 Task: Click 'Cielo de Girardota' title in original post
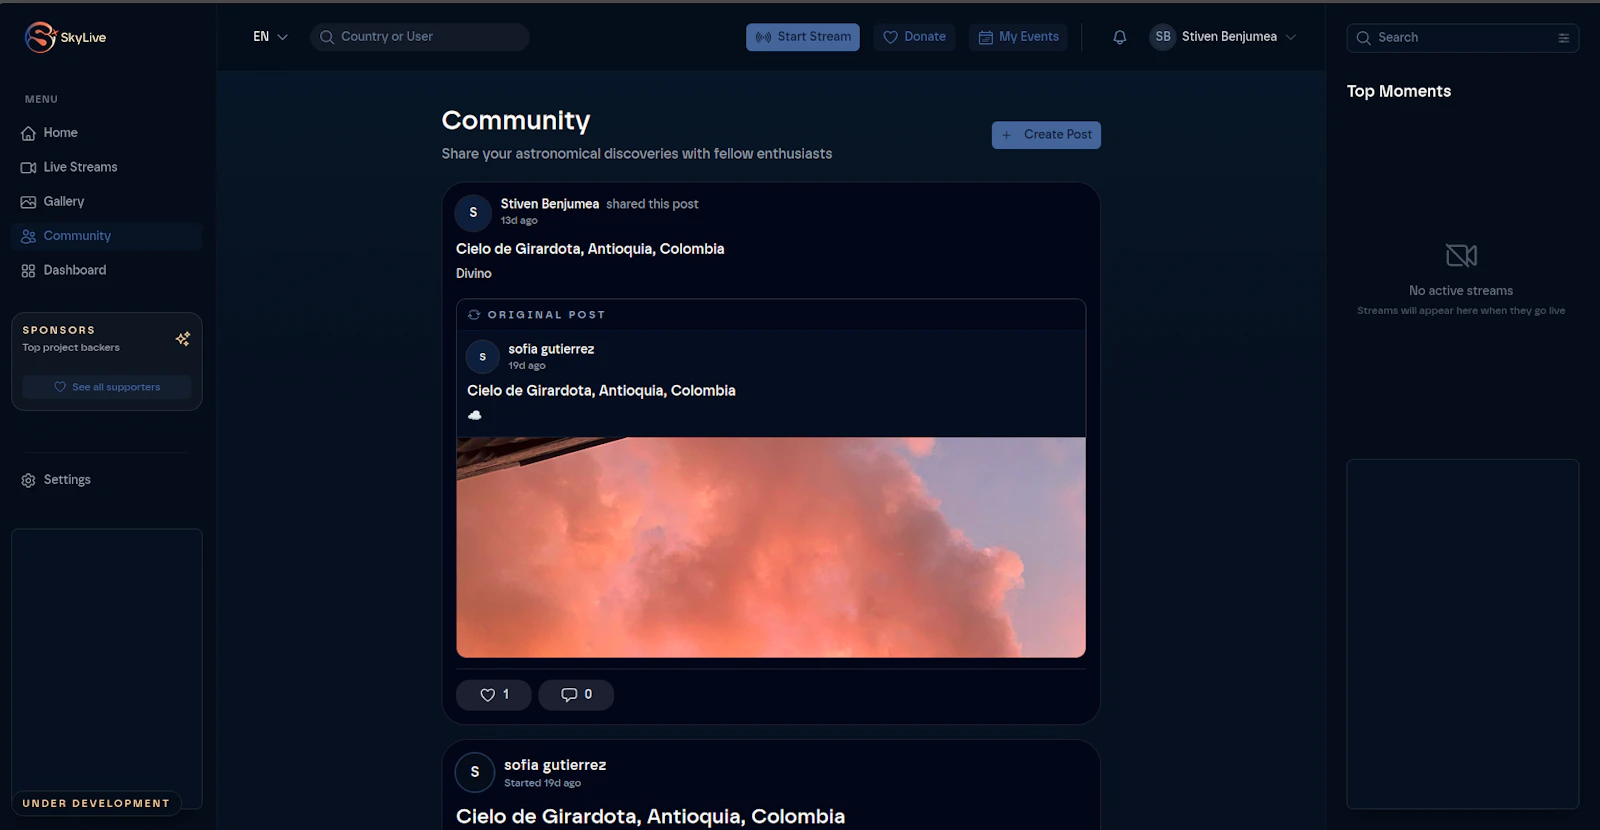click(x=601, y=391)
